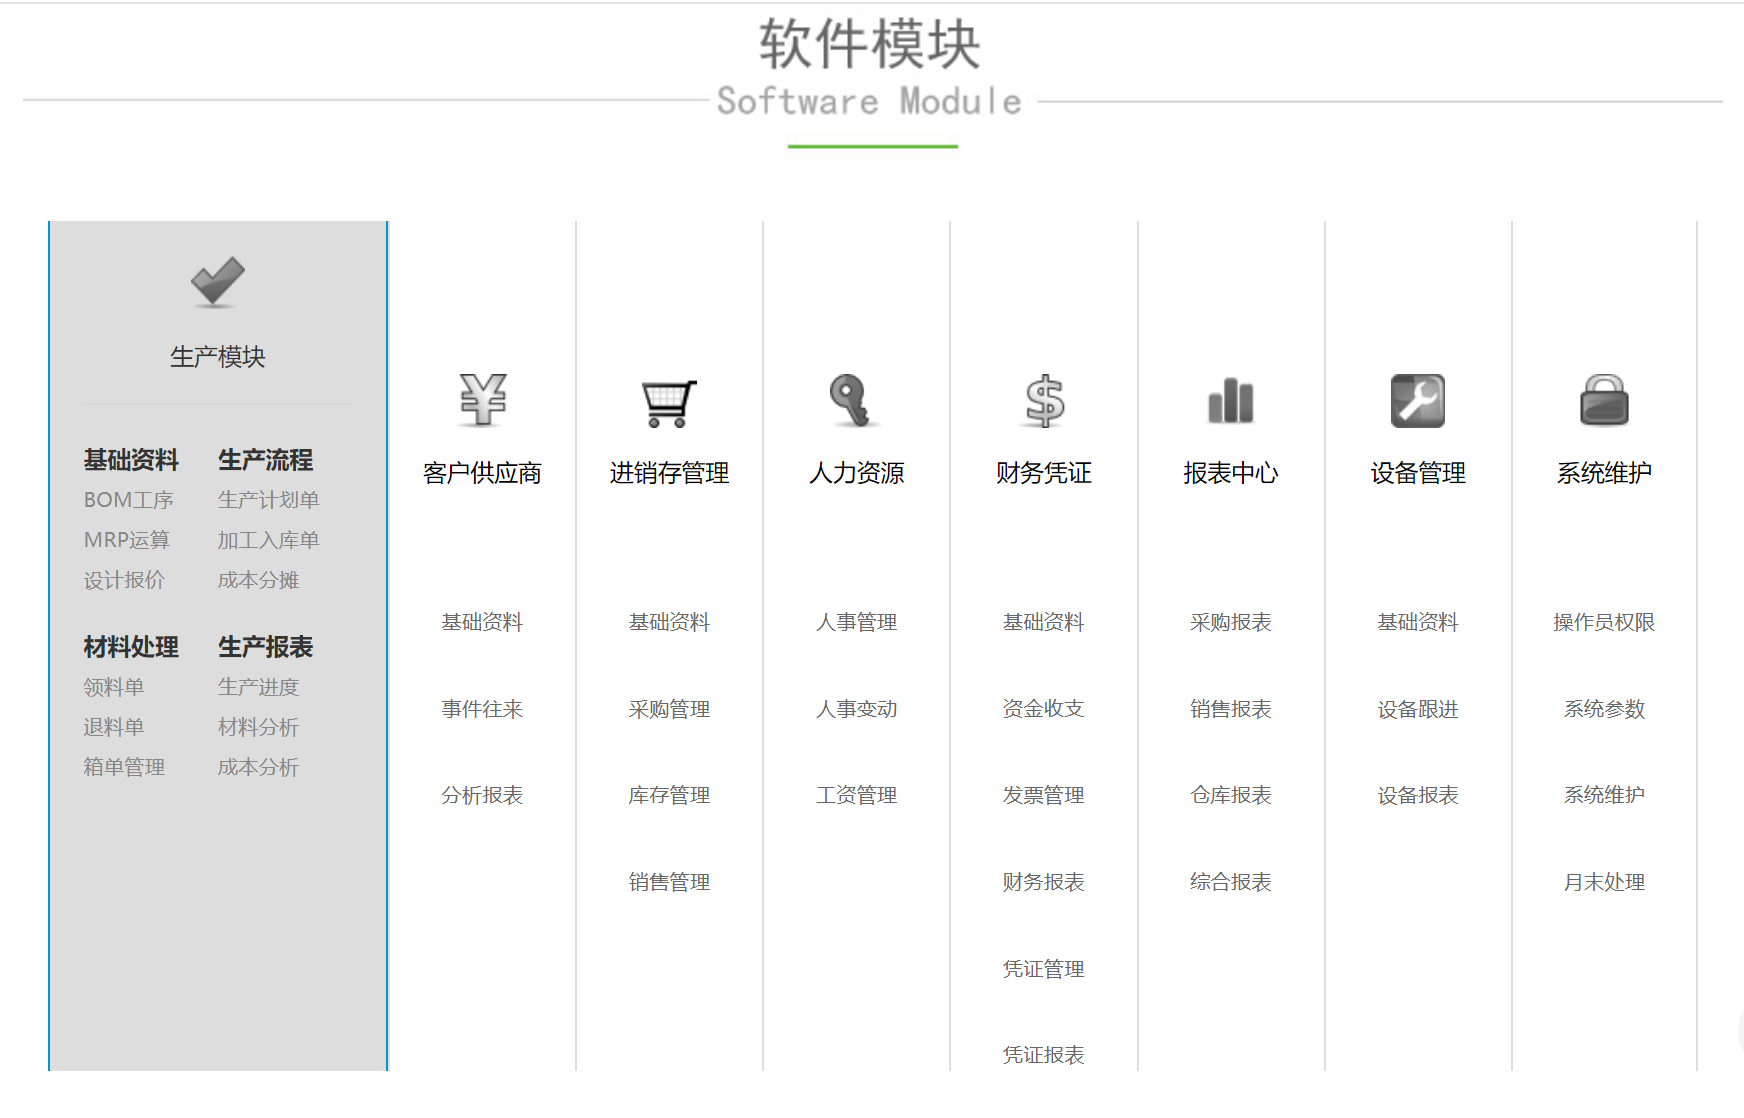Select 采购管理 under 进销存管理
The height and width of the screenshot is (1118, 1744).
669,709
